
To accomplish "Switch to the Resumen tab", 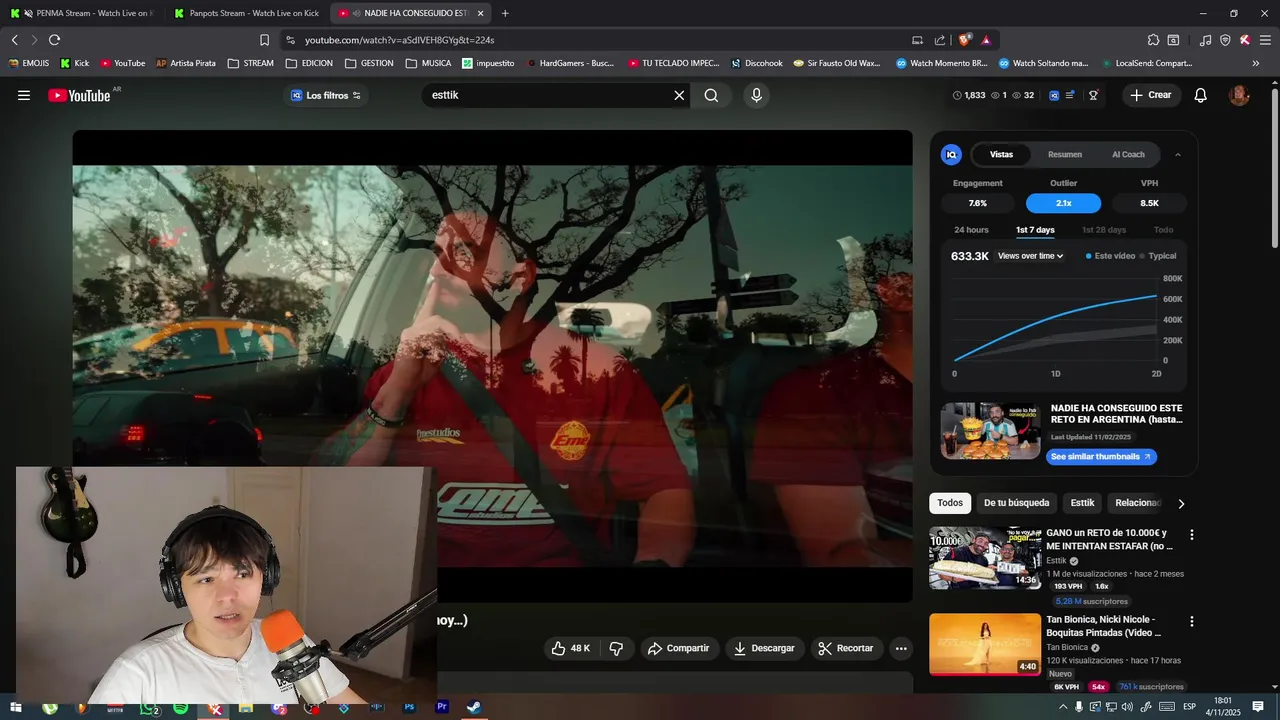I will pos(1065,154).
